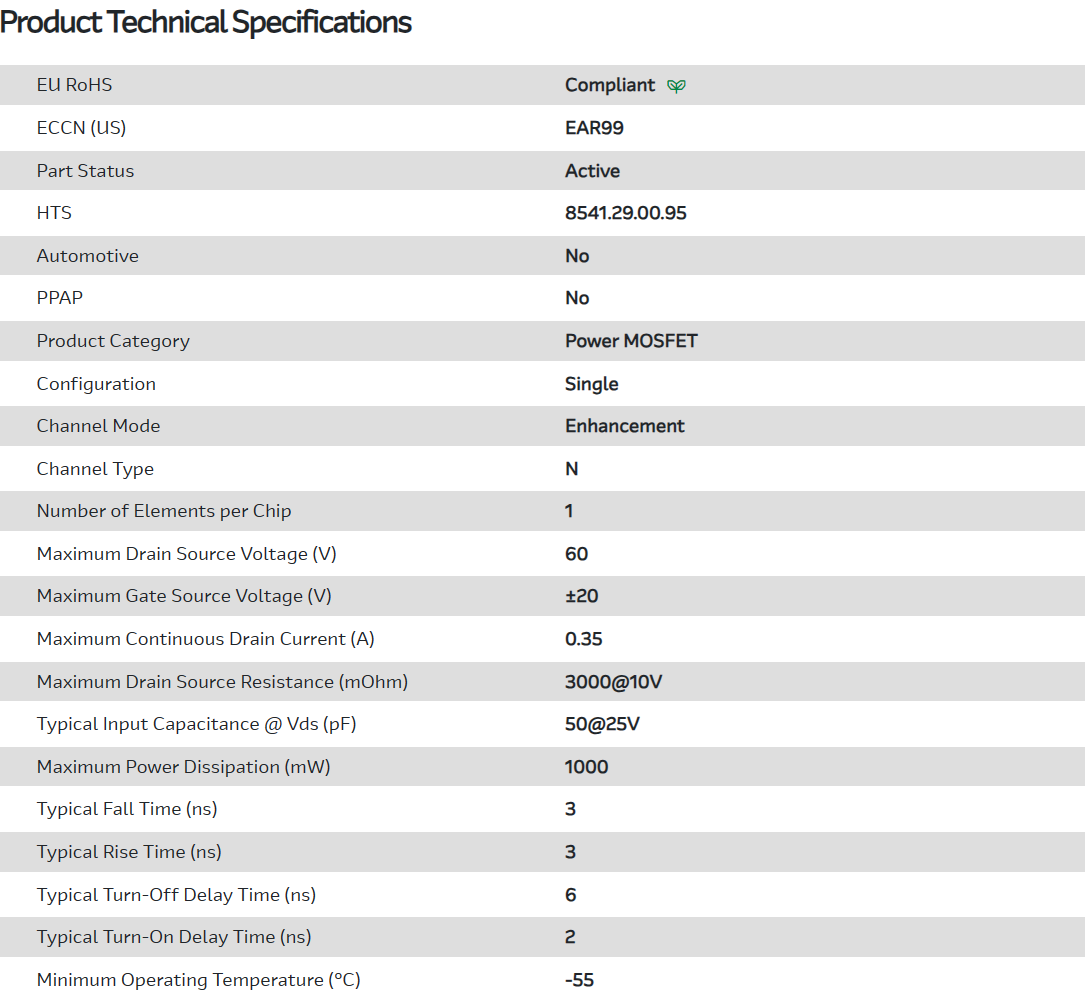1085x997 pixels.
Task: Select the Part Status Active value
Action: (x=592, y=171)
